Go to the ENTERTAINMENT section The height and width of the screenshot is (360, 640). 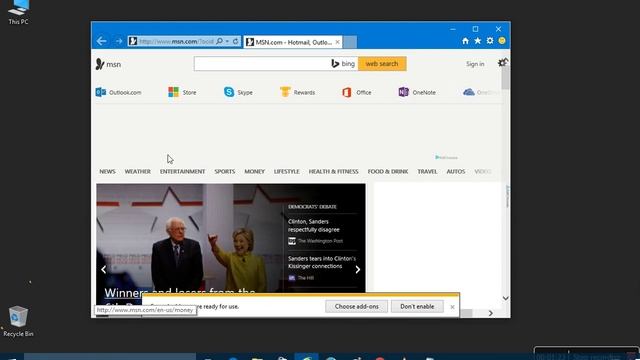click(182, 171)
